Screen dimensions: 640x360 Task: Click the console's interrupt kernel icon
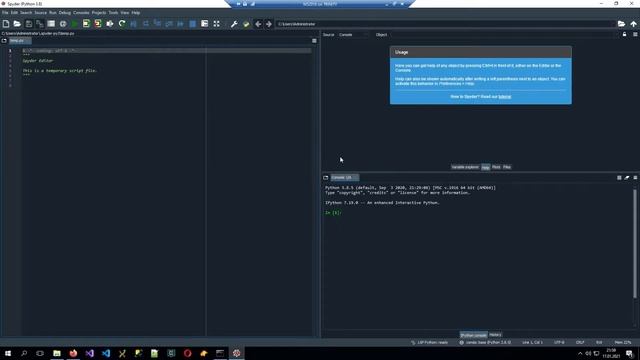tap(619, 178)
